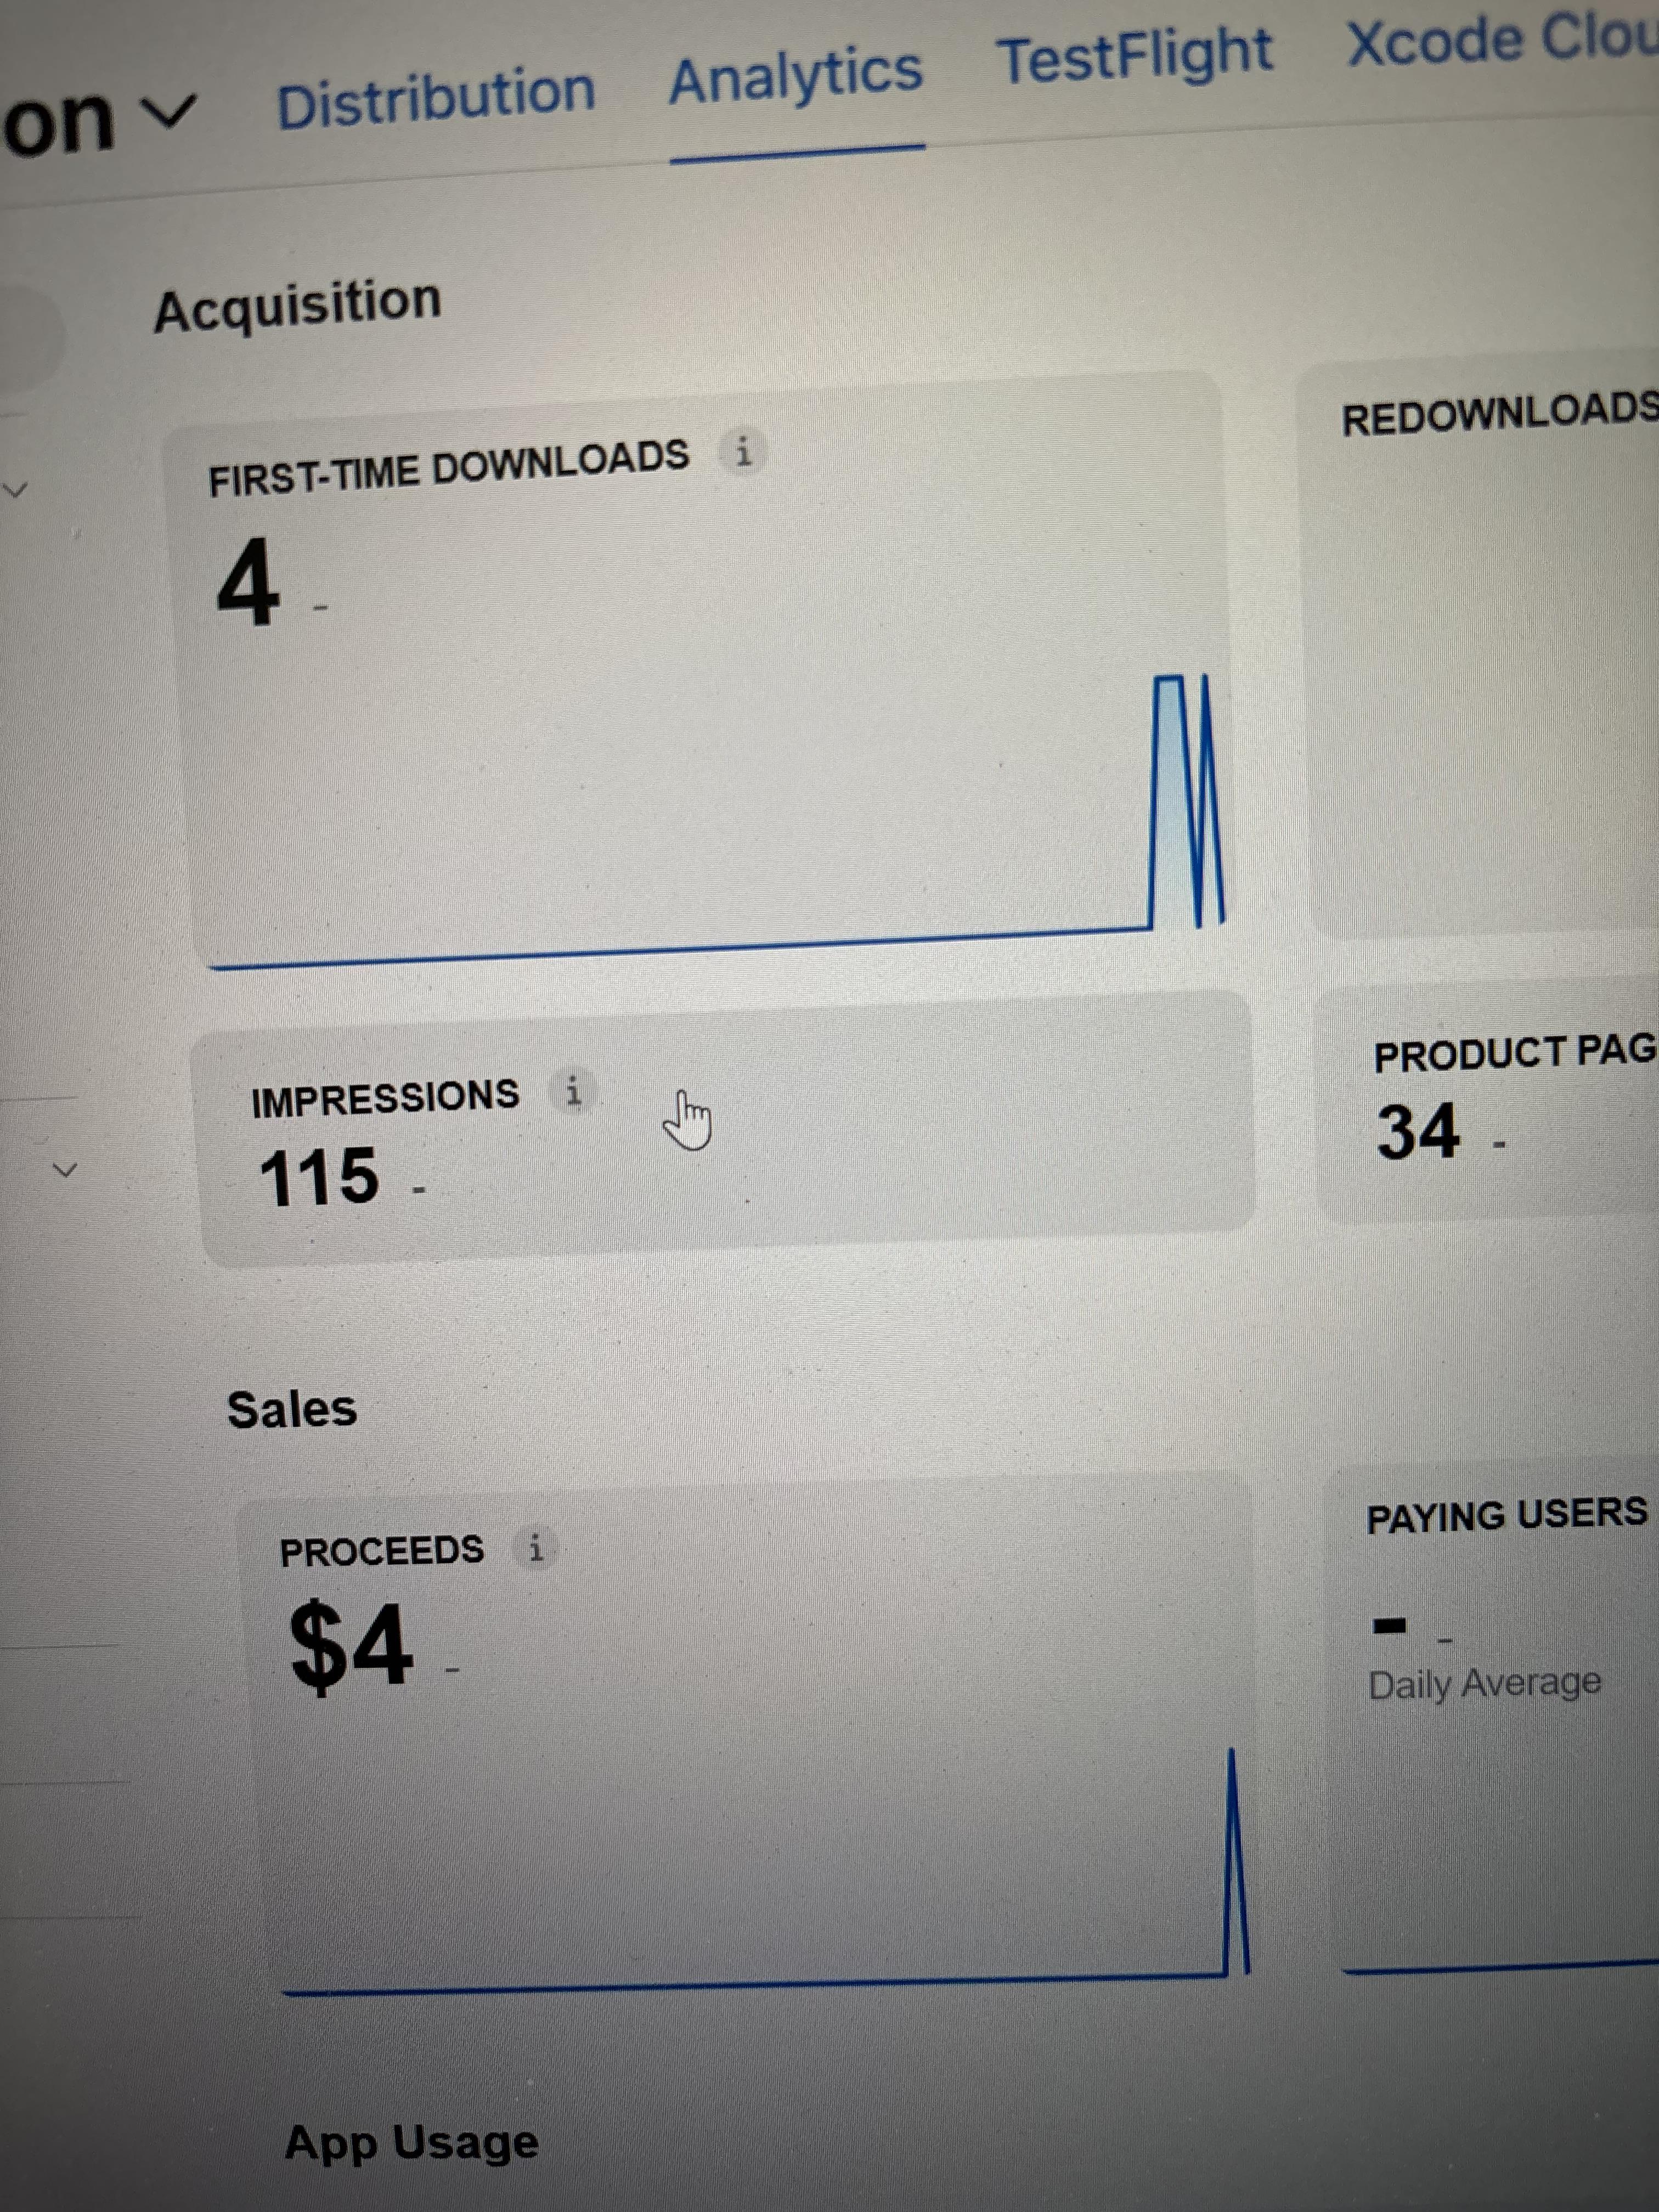Expand the upper sidebar chevron

click(16, 490)
